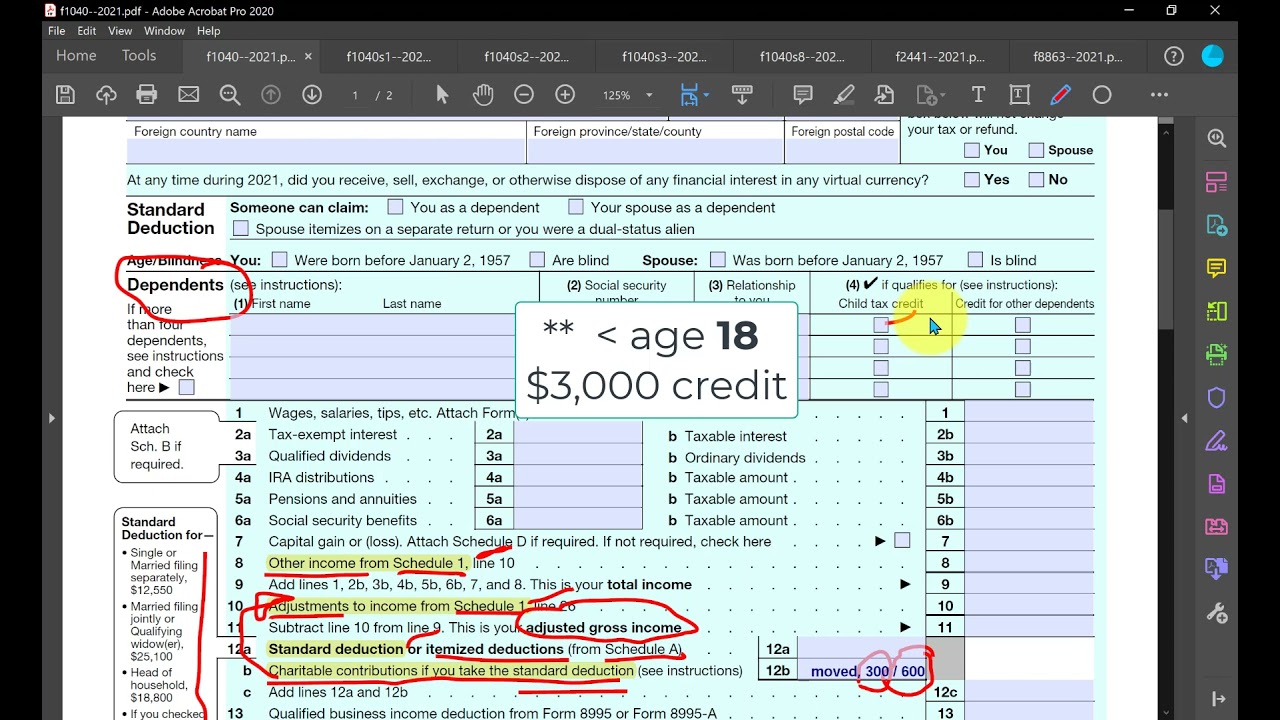Click the cloud upload icon
1280x720 pixels.
(x=106, y=95)
